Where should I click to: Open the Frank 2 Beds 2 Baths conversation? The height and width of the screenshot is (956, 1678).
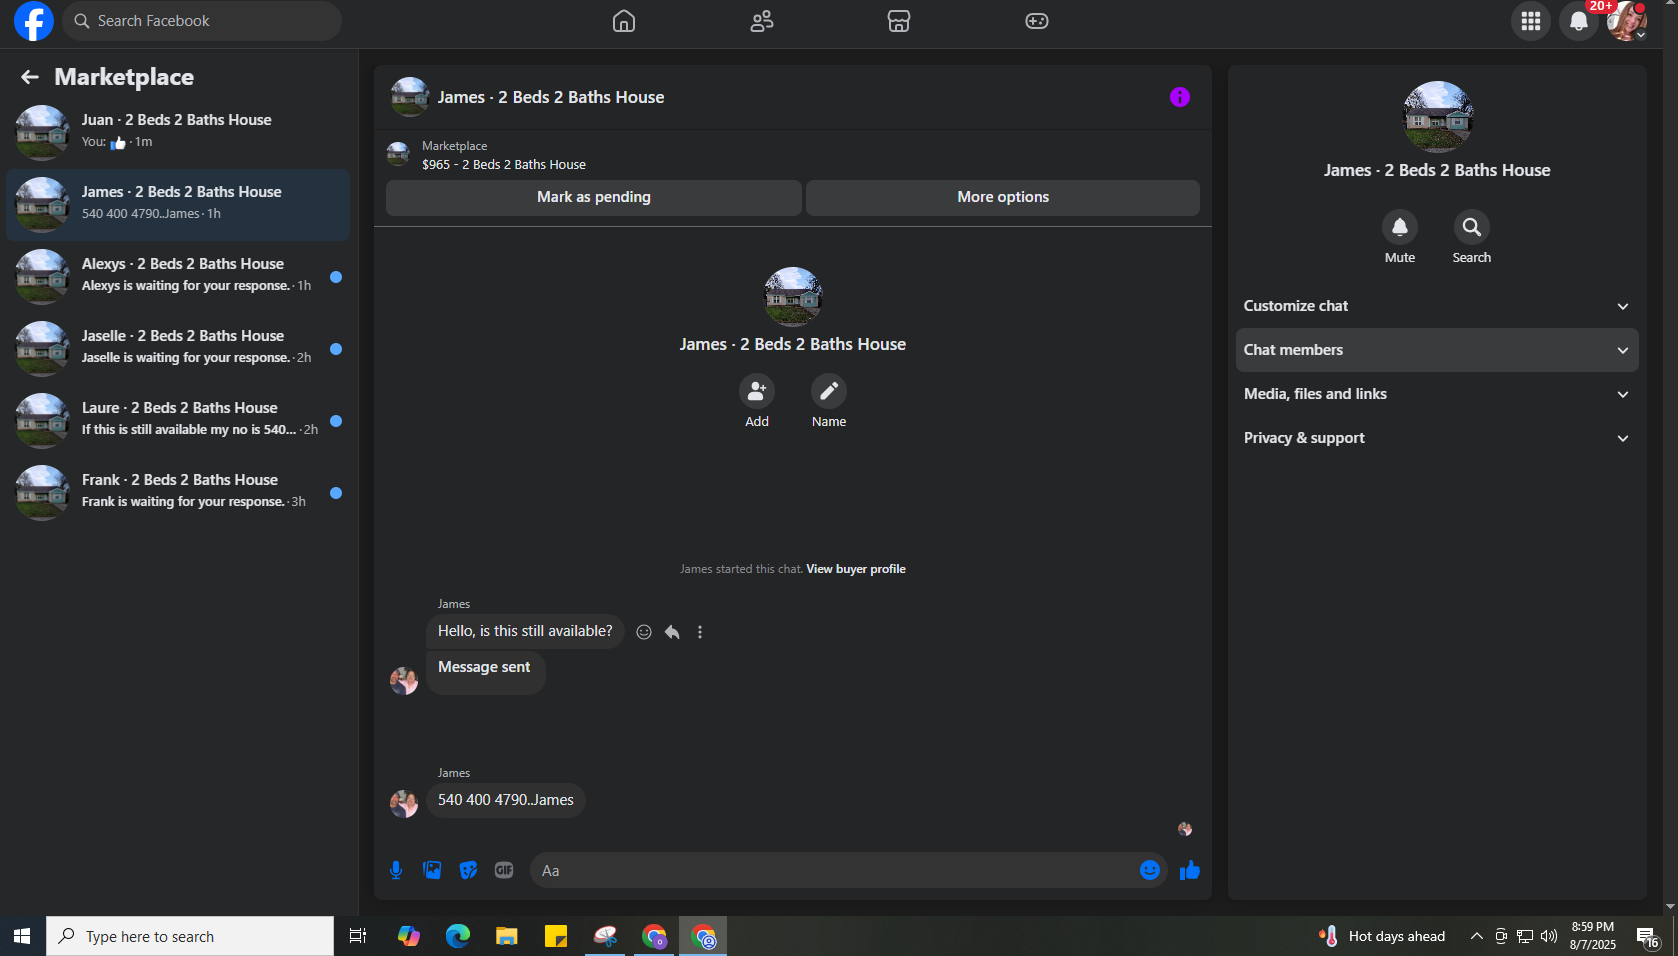tap(178, 493)
